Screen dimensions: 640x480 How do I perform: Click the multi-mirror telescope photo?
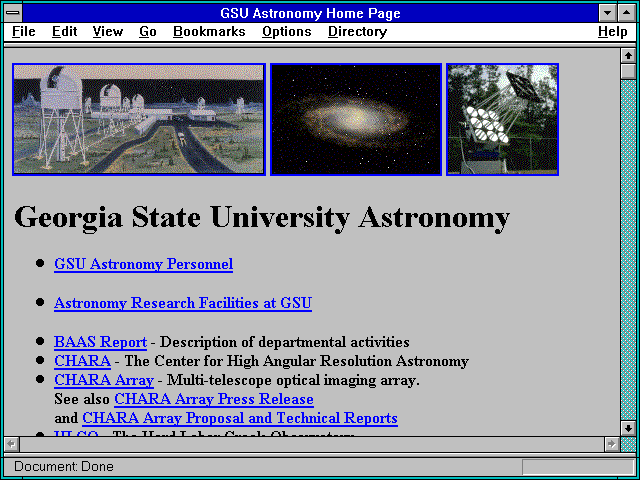pos(502,120)
